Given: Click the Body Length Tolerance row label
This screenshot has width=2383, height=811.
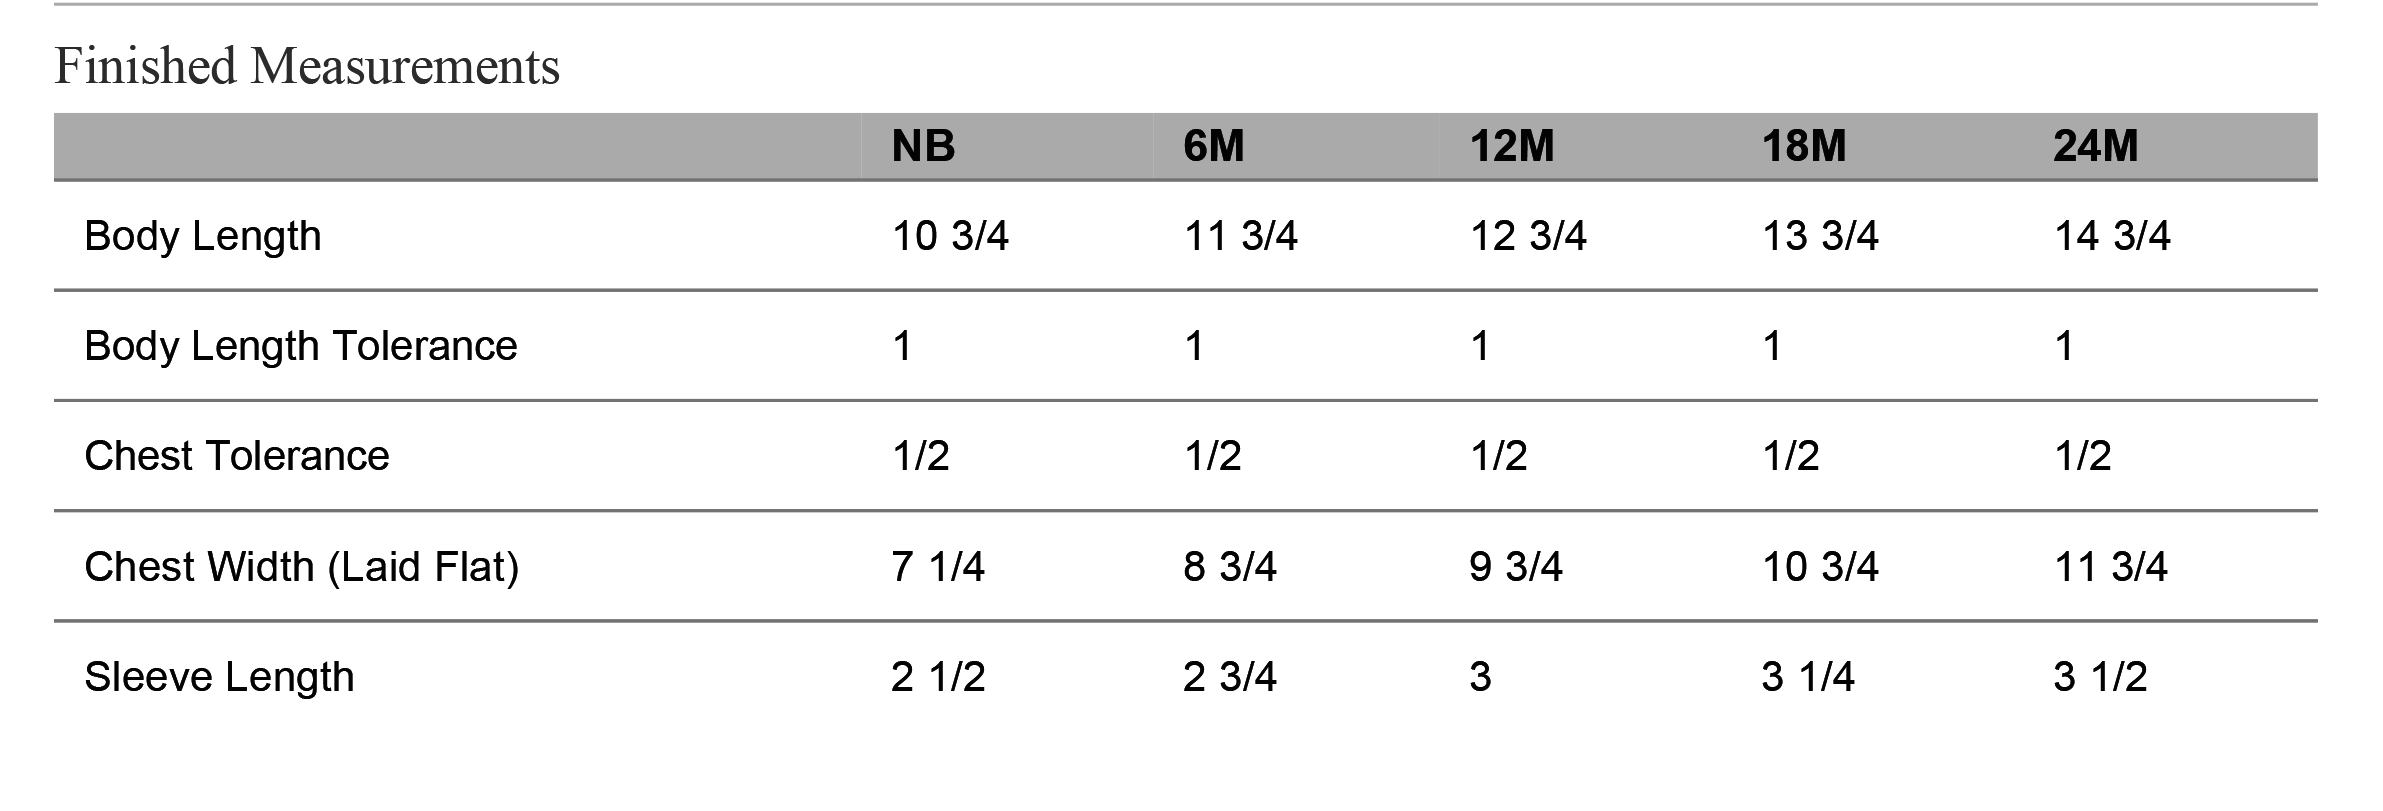Looking at the screenshot, I should pos(301,346).
